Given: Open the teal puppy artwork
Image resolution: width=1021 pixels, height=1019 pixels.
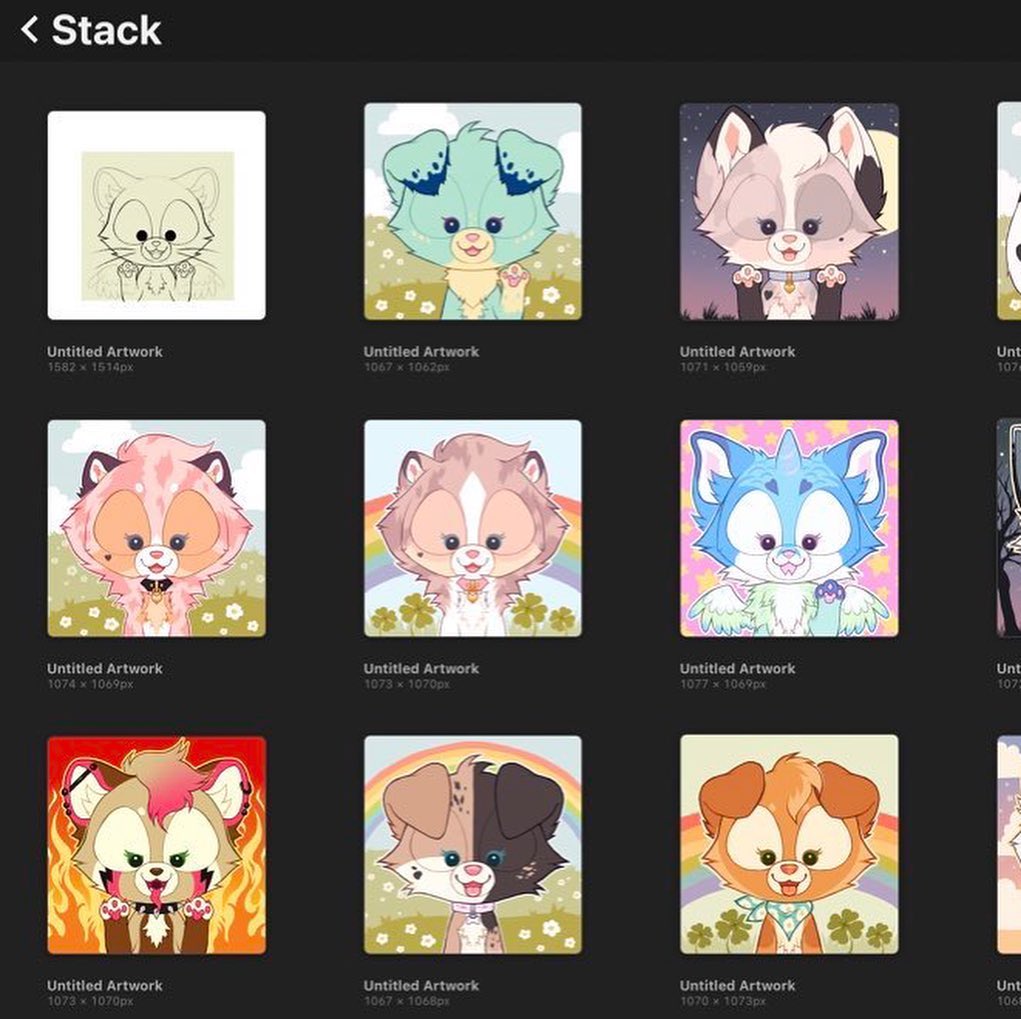Looking at the screenshot, I should coord(472,211).
